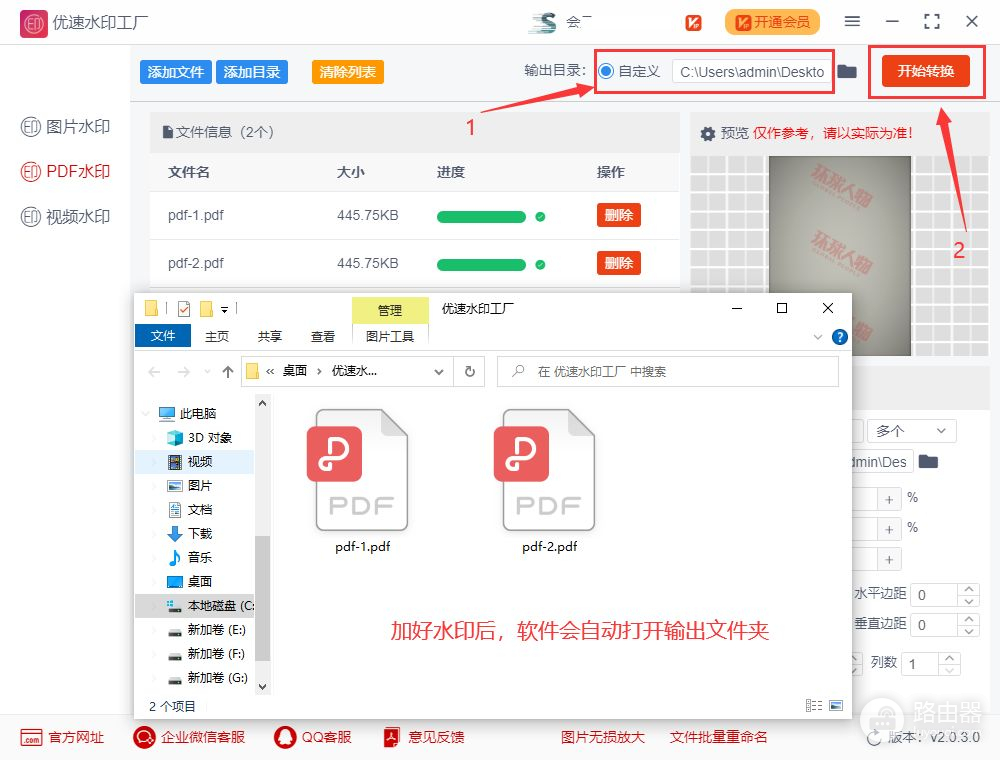This screenshot has height=760, width=1000.
Task: Open 官方网址 link icon at bottom
Action: (31, 737)
